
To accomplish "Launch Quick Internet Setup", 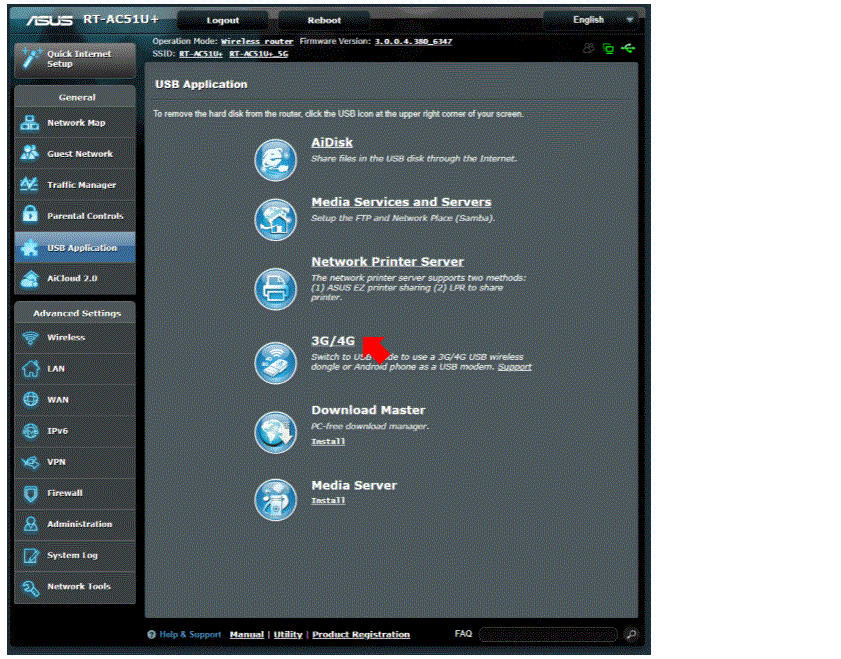I will (x=75, y=59).
